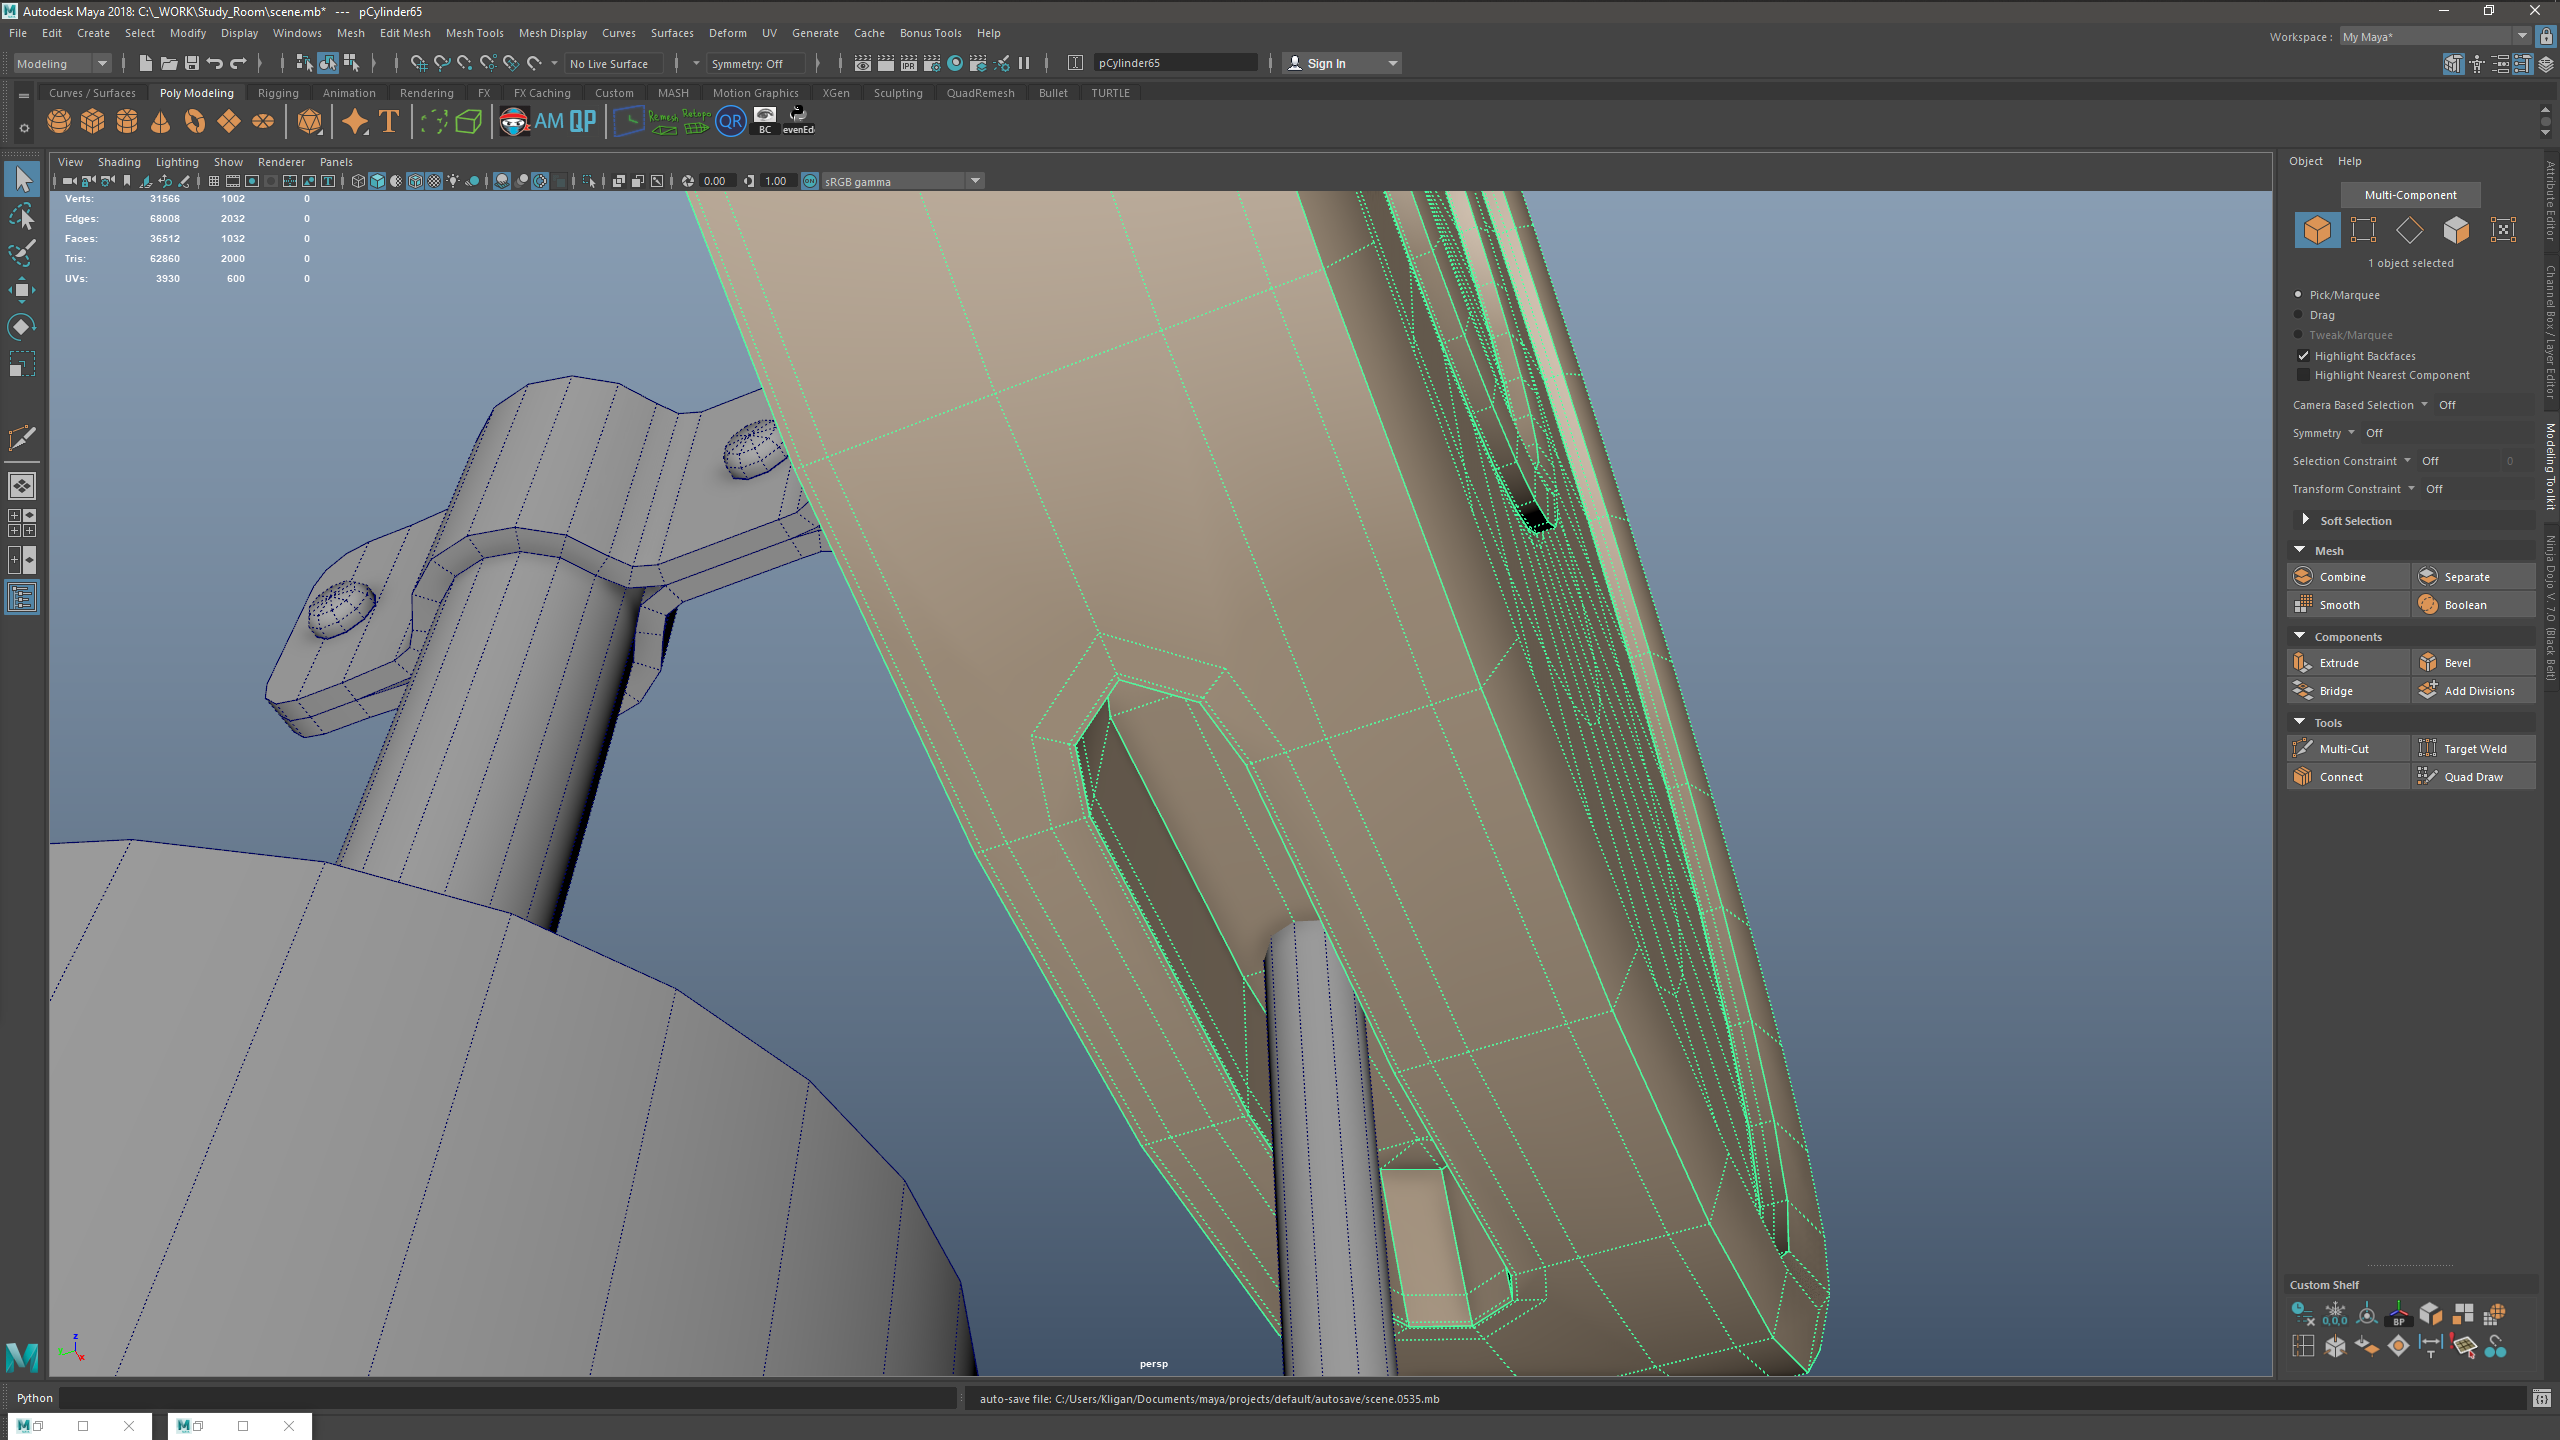Open the QR QuadRemesh shelf icon
This screenshot has width=2560, height=1440.
pyautogui.click(x=731, y=122)
